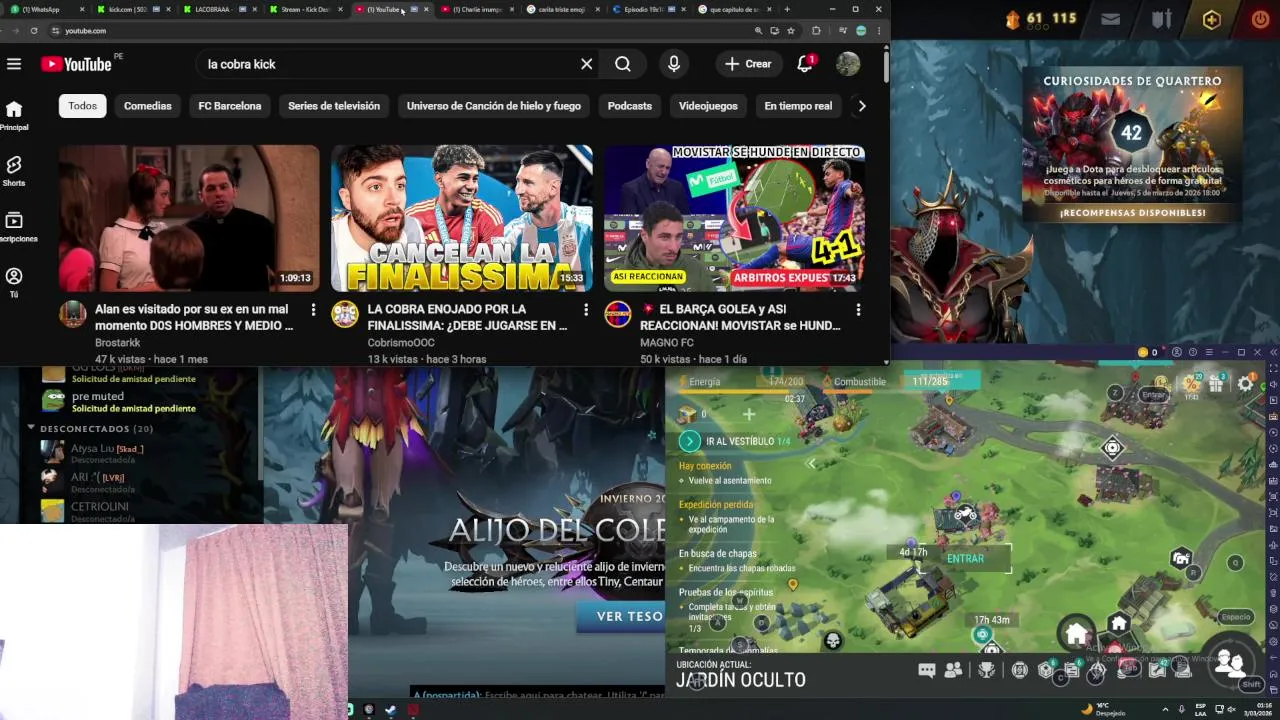Switch to the Charlie browser tab

pos(476,9)
